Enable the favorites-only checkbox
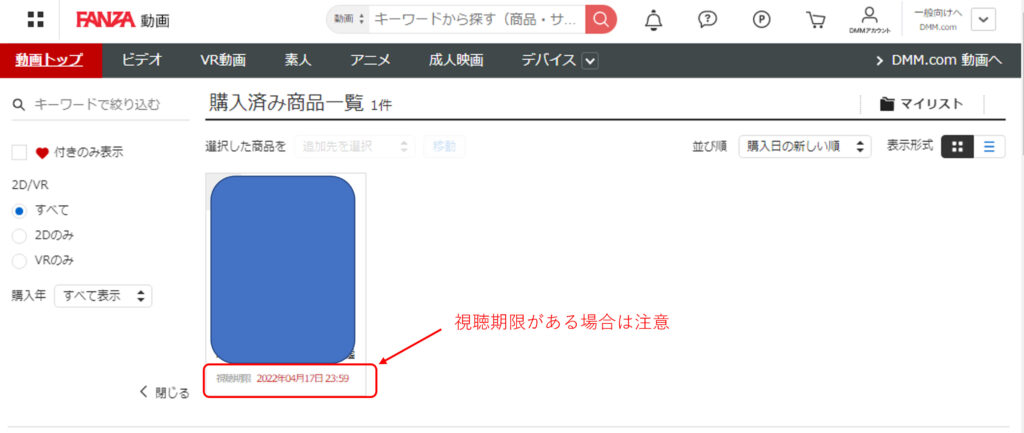Screen dimensions: 1024x433 tap(19, 153)
